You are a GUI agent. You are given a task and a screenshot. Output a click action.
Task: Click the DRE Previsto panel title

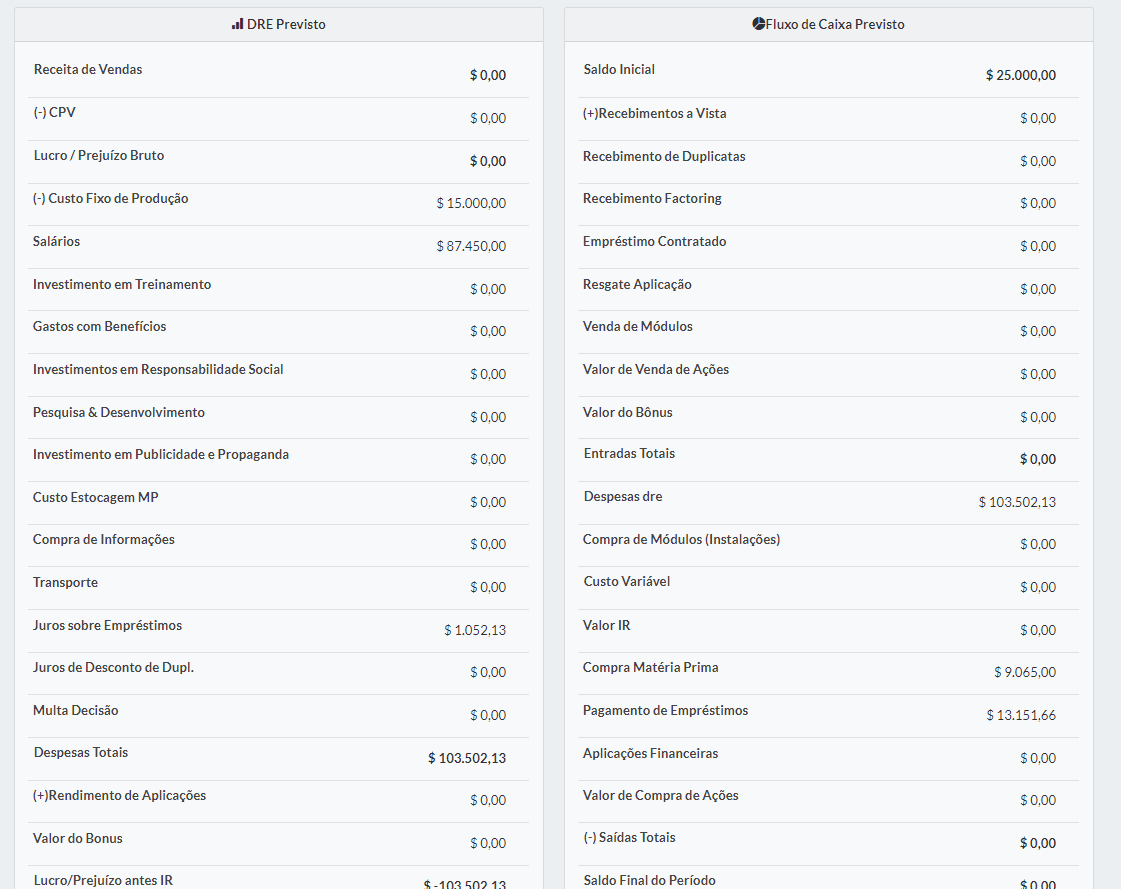[285, 24]
